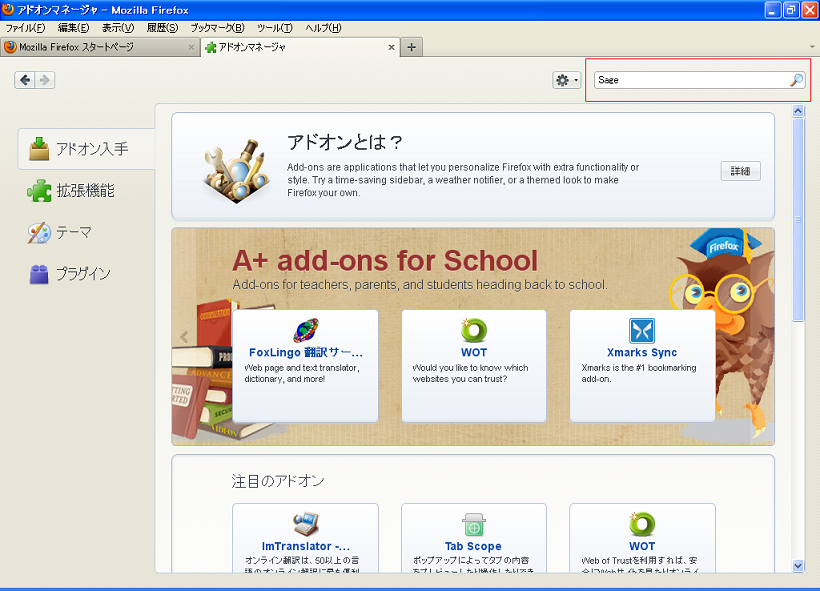820x591 pixels.
Task: Open the 履歴(S) menu
Action: (x=162, y=28)
